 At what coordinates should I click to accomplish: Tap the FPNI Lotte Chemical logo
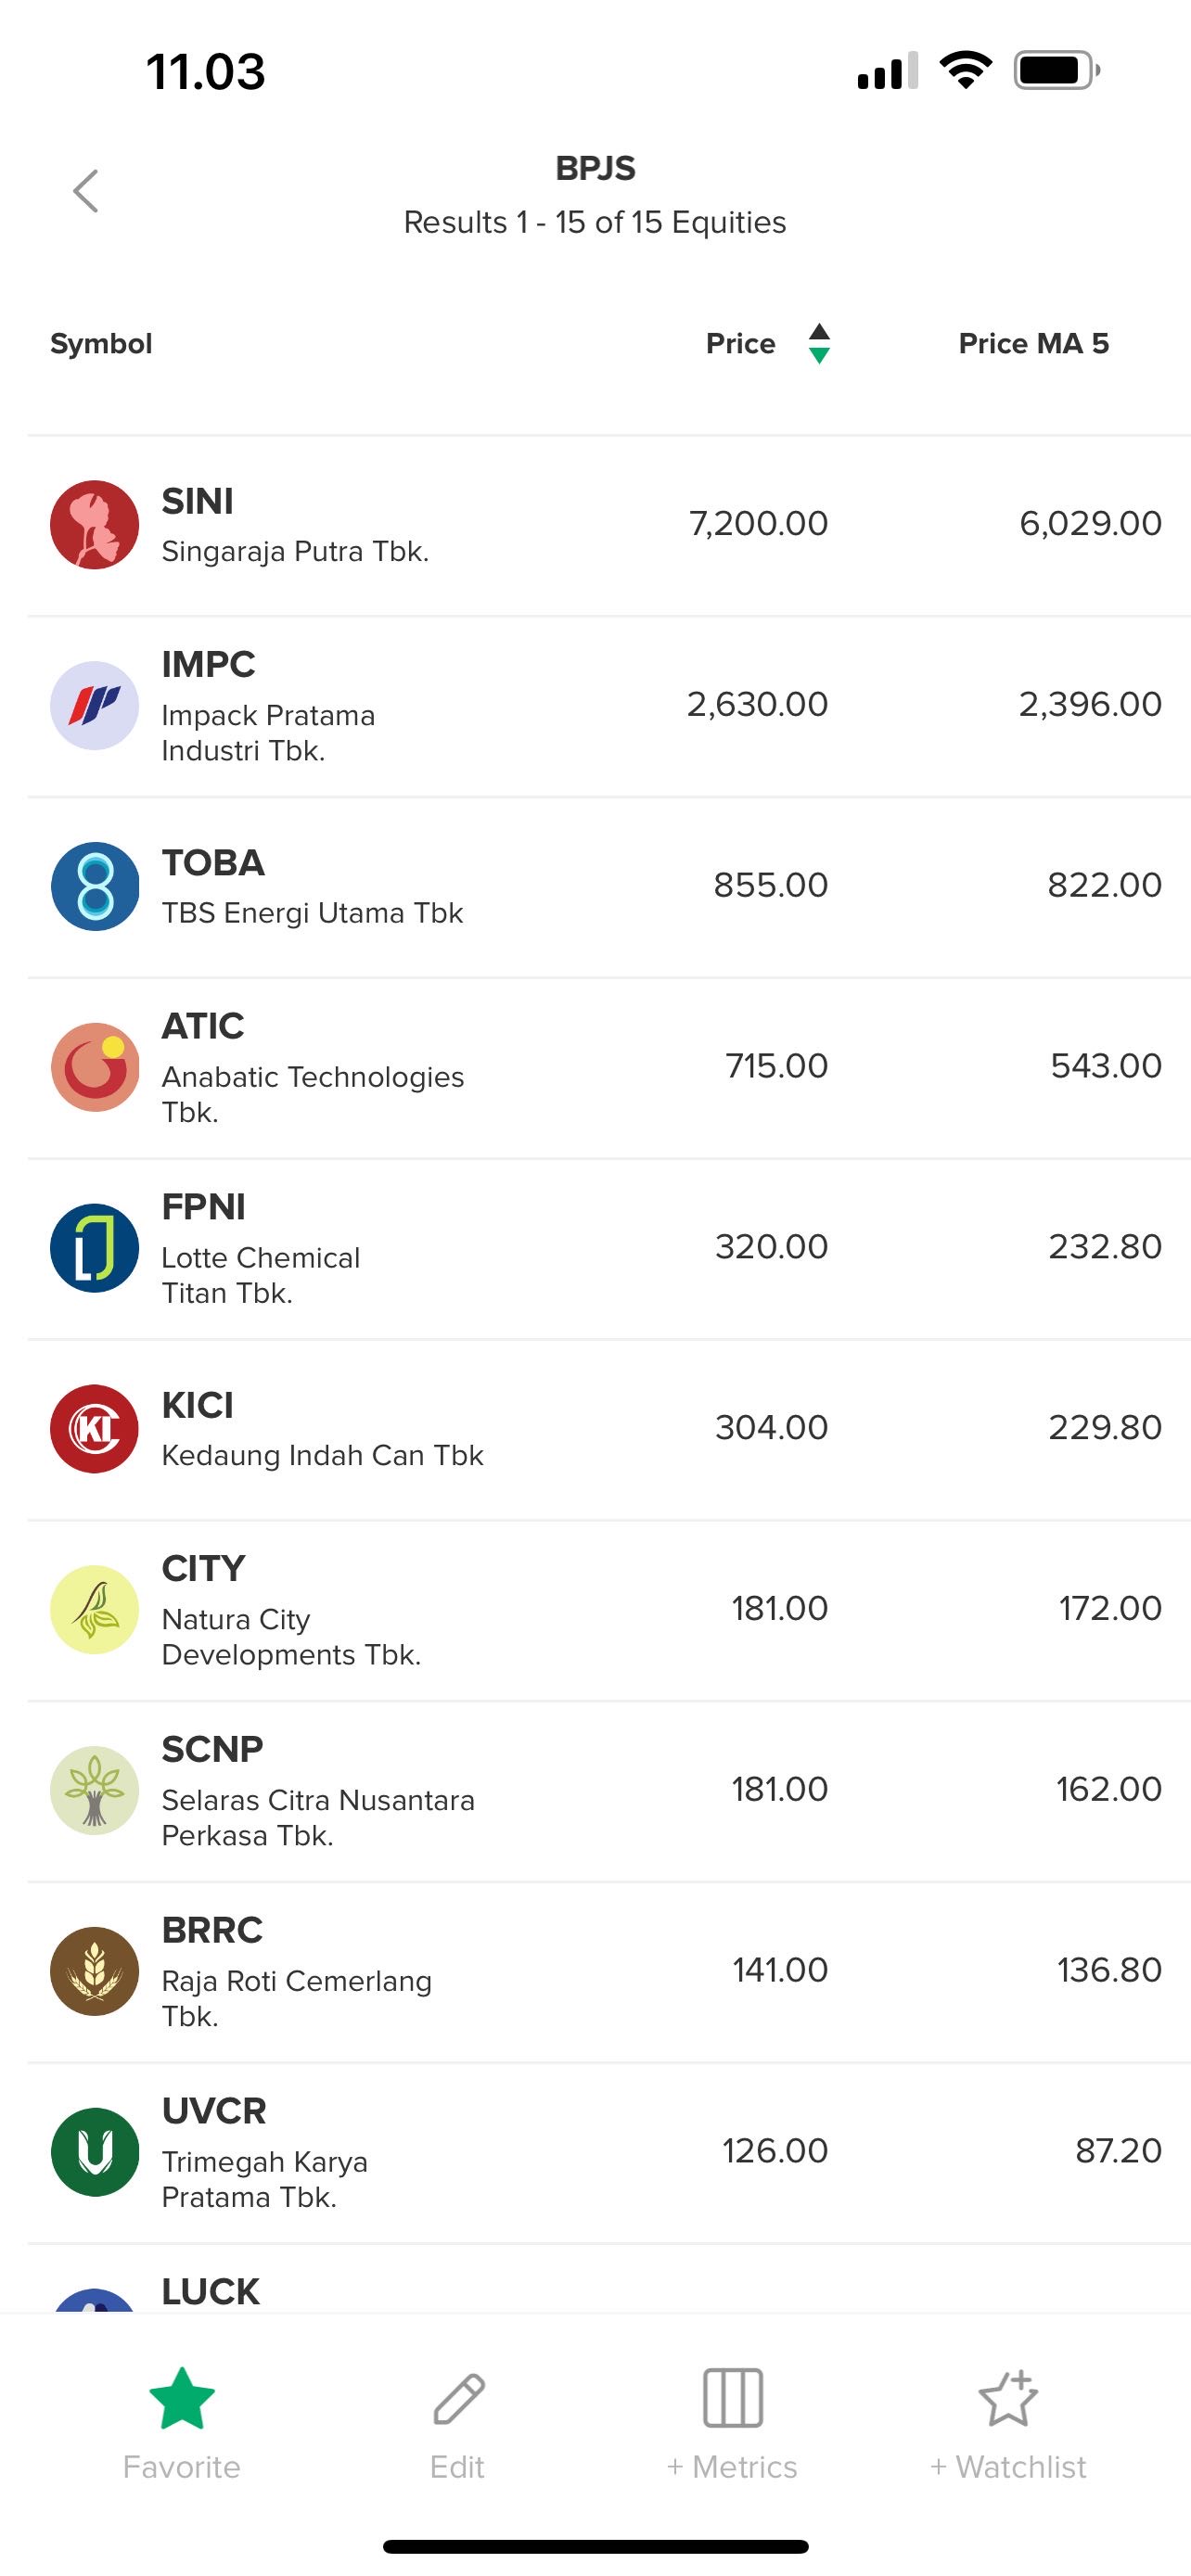click(95, 1248)
